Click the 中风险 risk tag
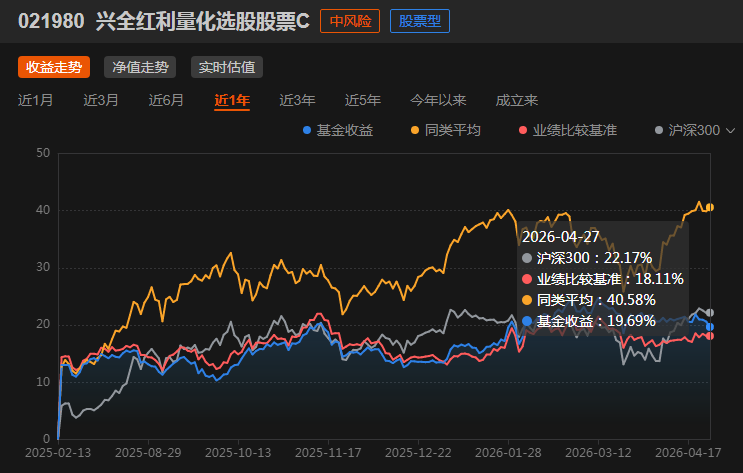743x473 pixels. coord(350,21)
